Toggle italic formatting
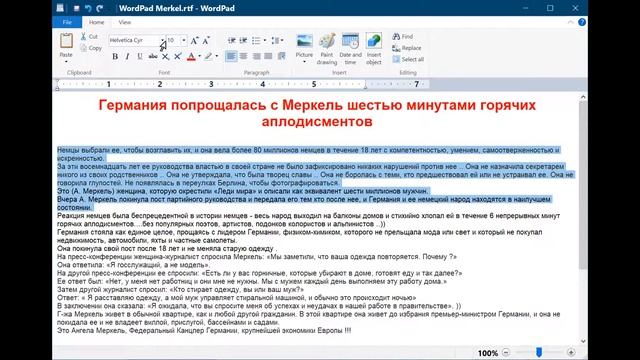Viewport: 640px width, 360px height. pos(127,56)
